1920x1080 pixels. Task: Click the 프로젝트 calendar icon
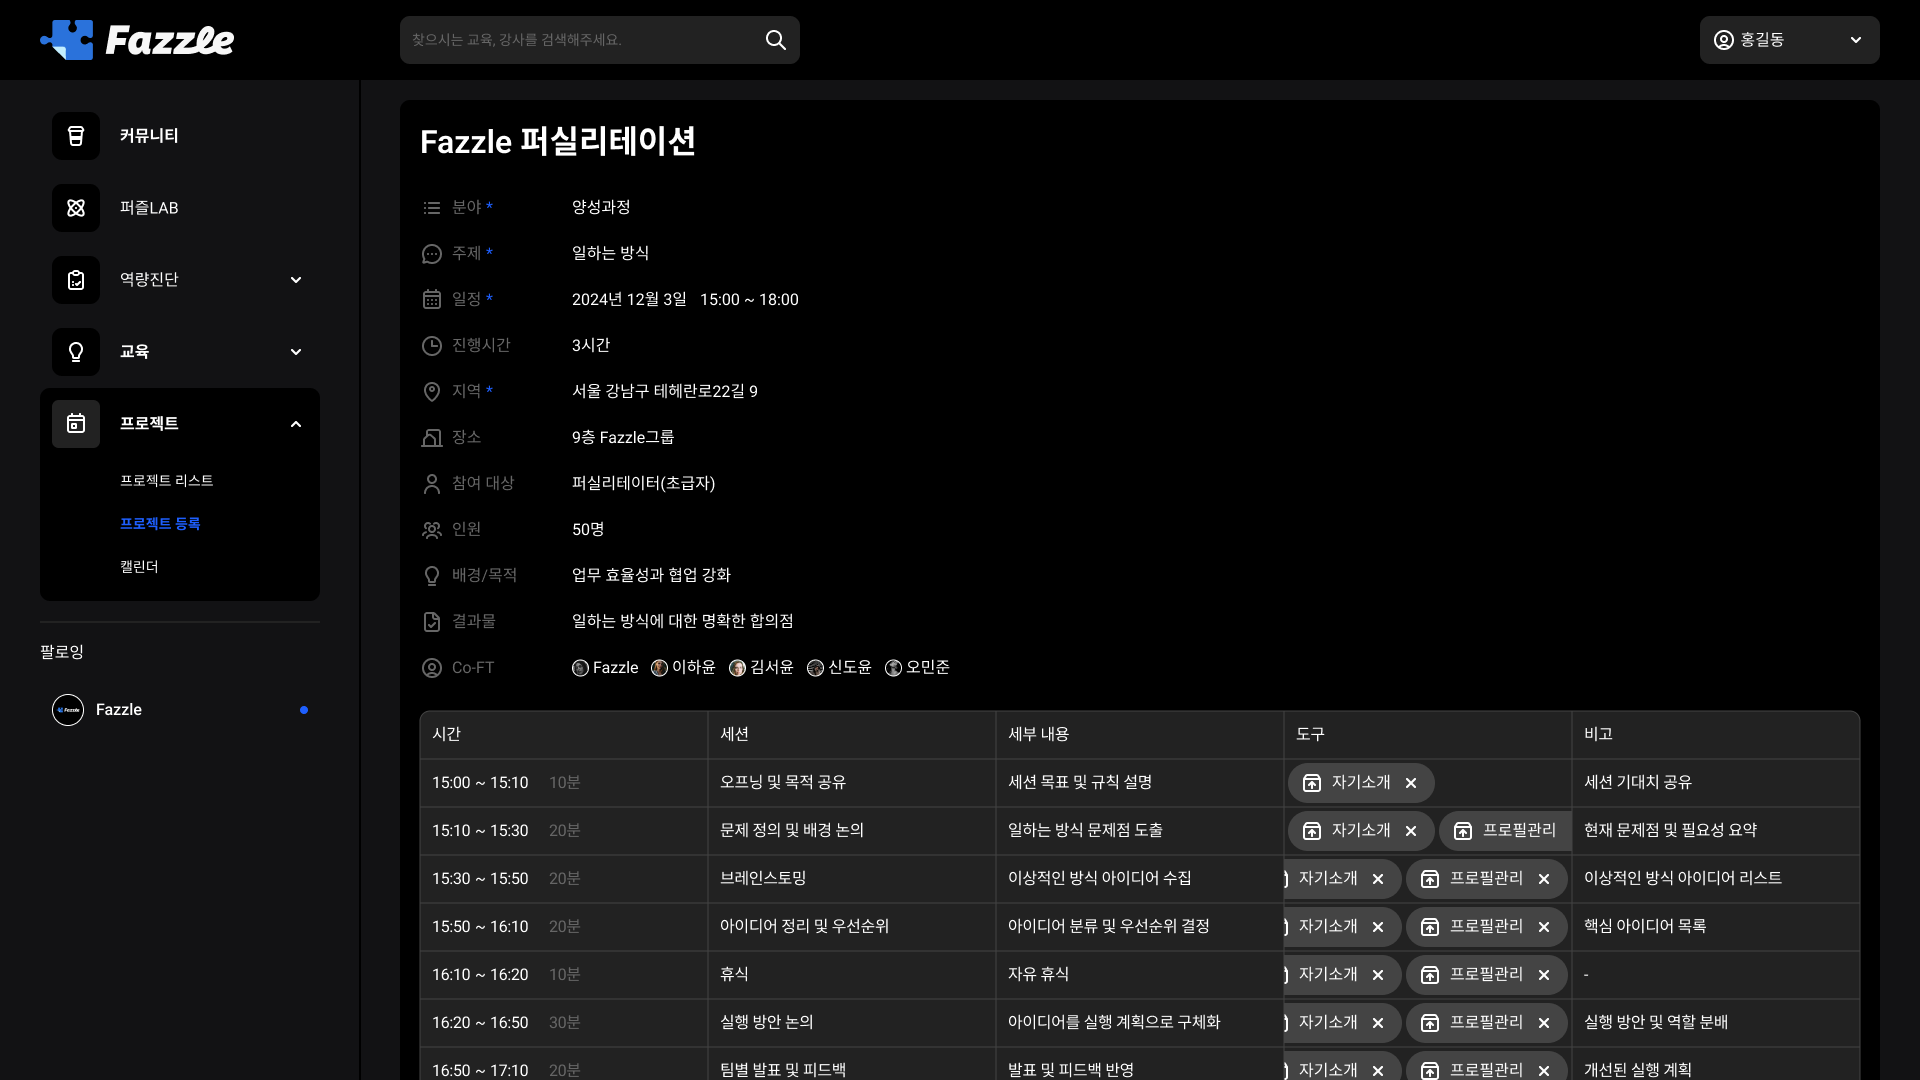pos(76,424)
